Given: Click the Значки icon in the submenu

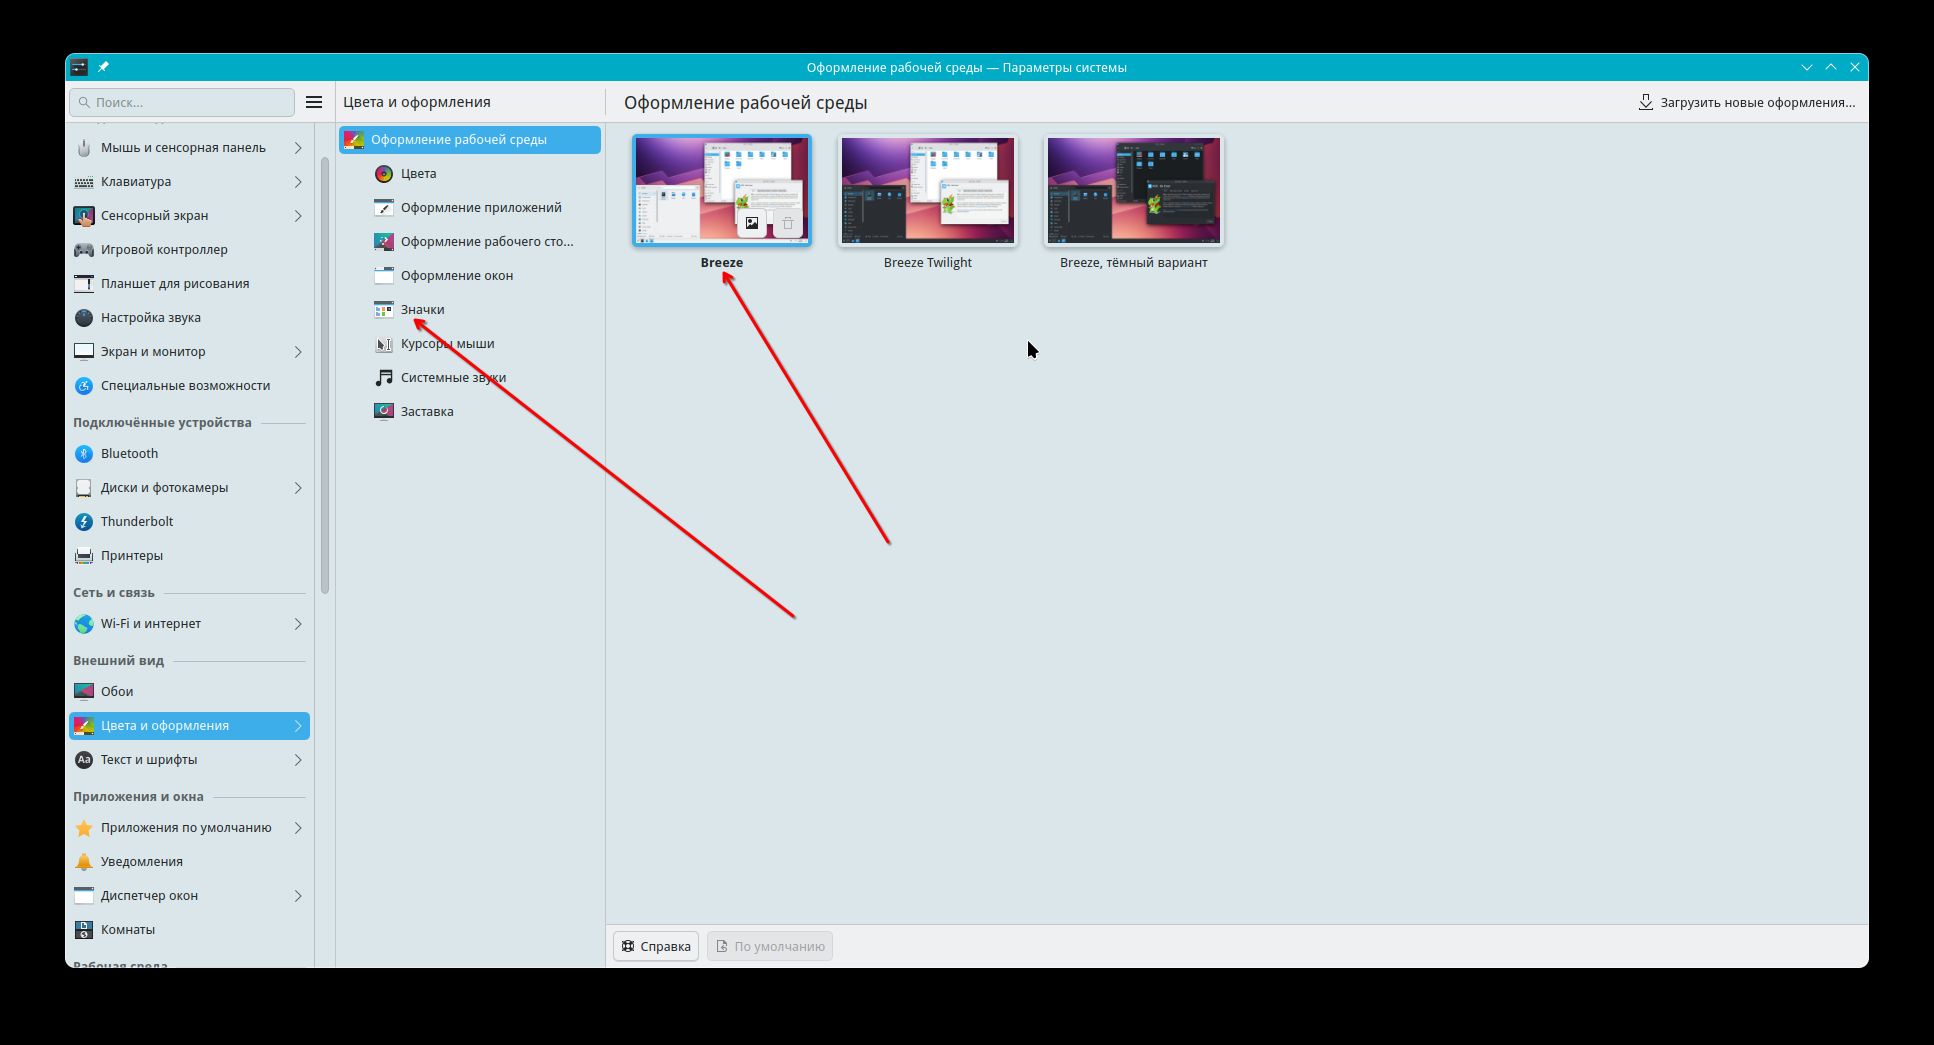Looking at the screenshot, I should click(x=384, y=310).
